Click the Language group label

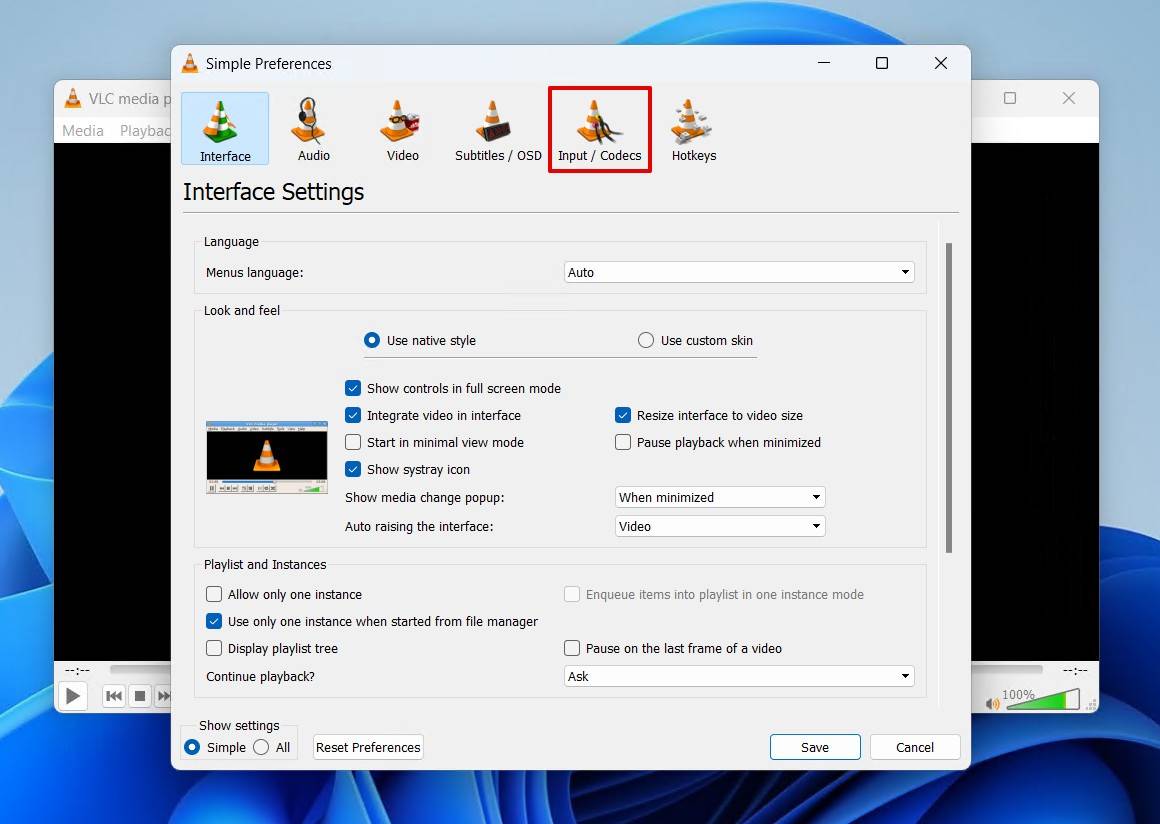[x=231, y=242]
